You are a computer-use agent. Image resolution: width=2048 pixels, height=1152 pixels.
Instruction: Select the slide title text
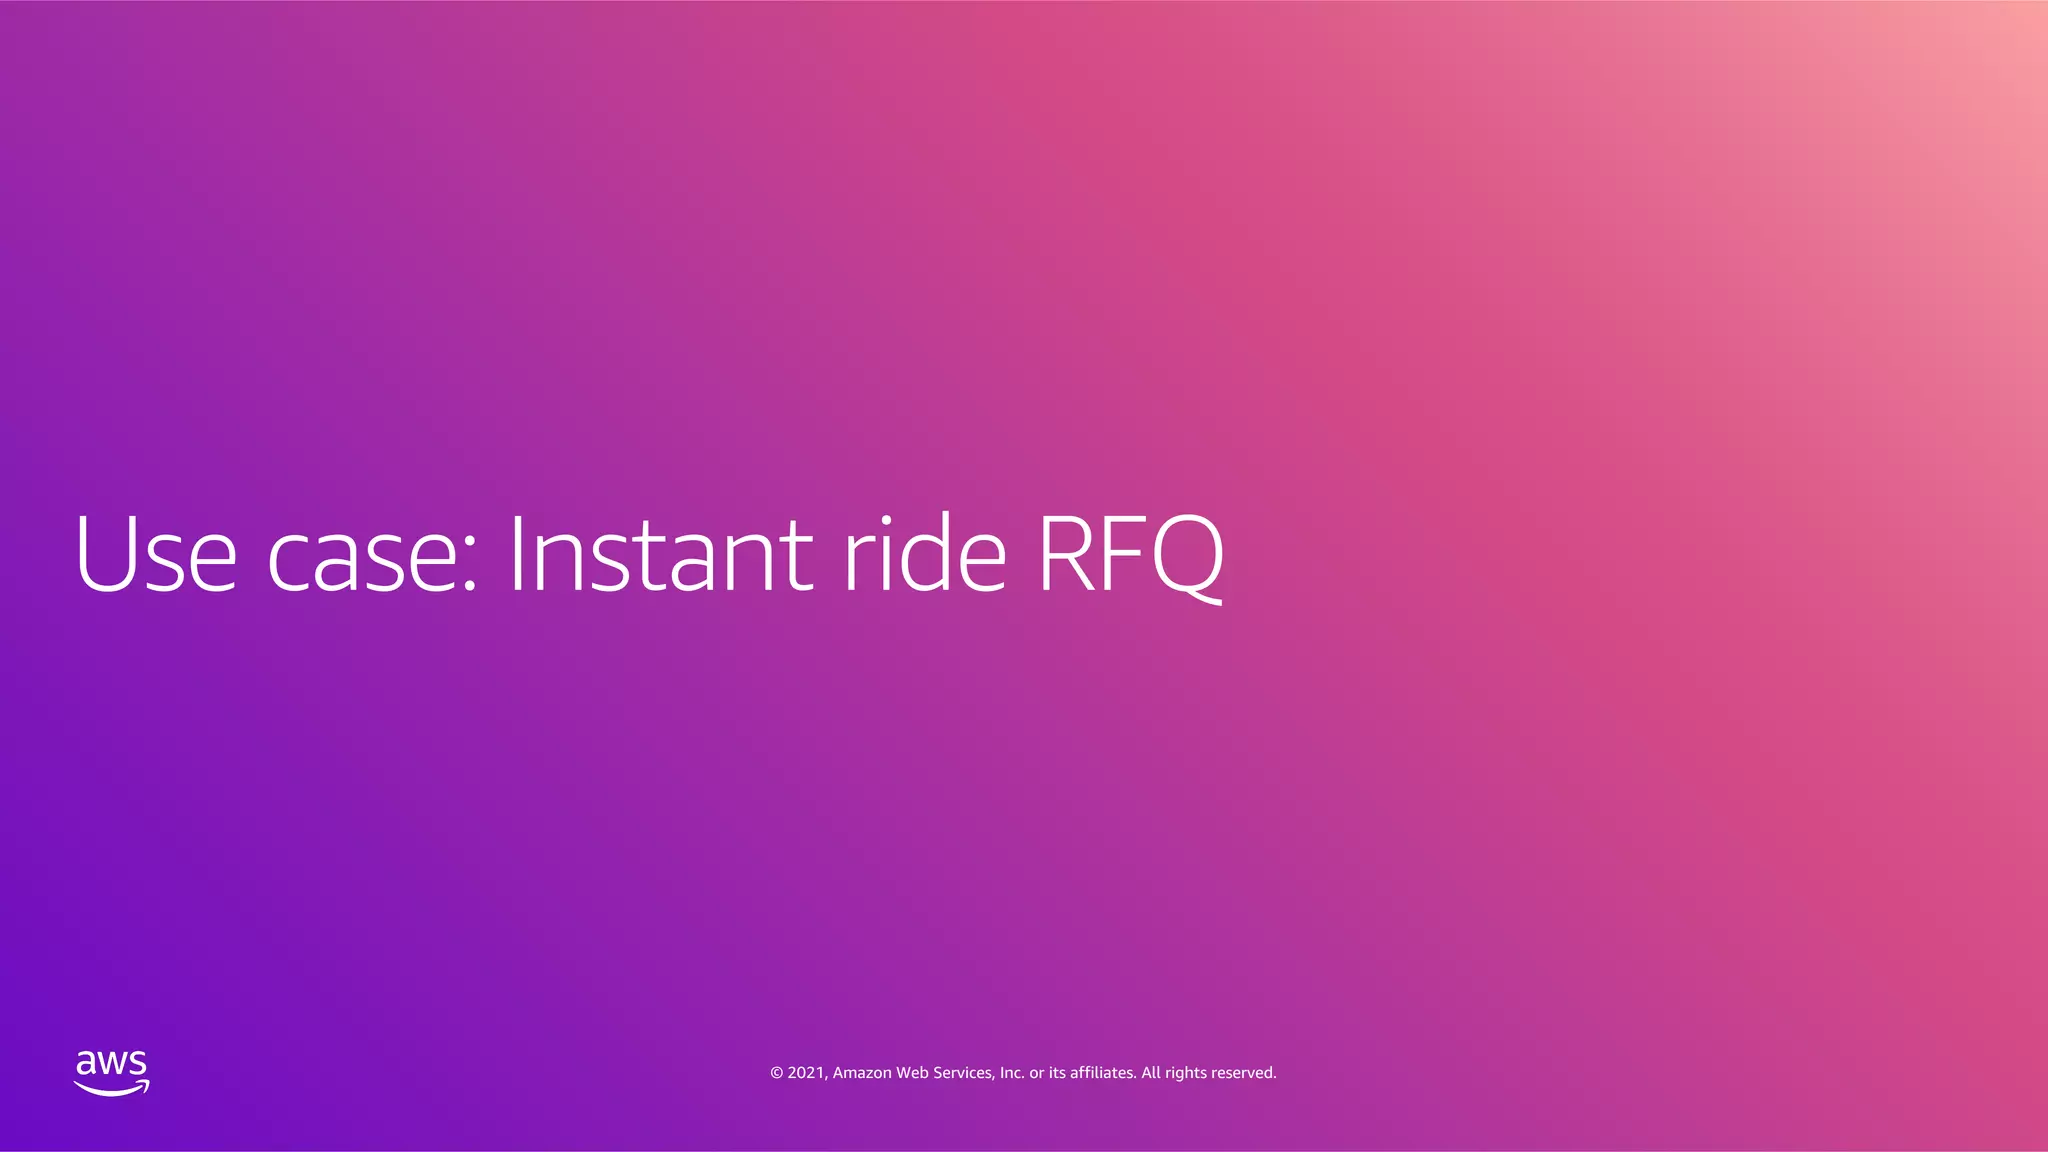pyautogui.click(x=648, y=555)
